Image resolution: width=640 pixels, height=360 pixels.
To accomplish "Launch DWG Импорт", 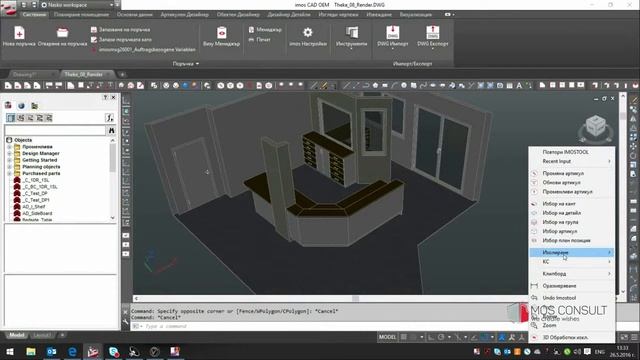I will 393,37.
